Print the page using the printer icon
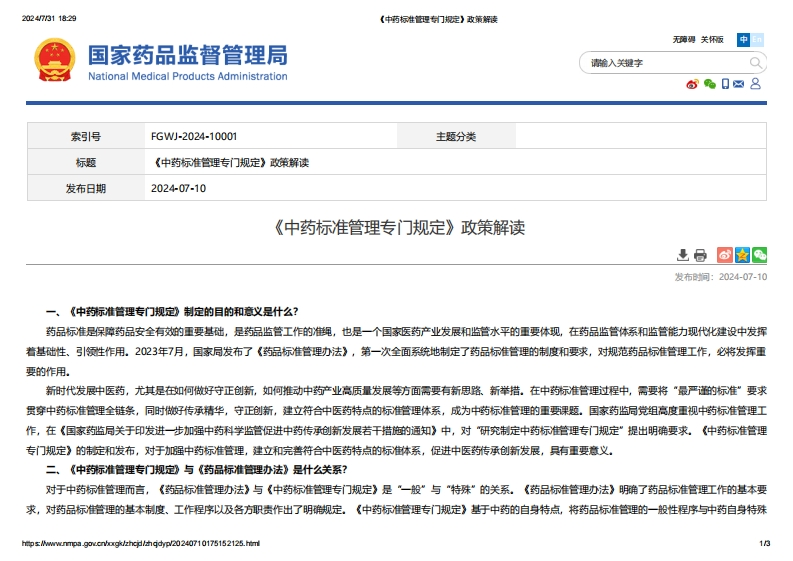 coord(700,255)
